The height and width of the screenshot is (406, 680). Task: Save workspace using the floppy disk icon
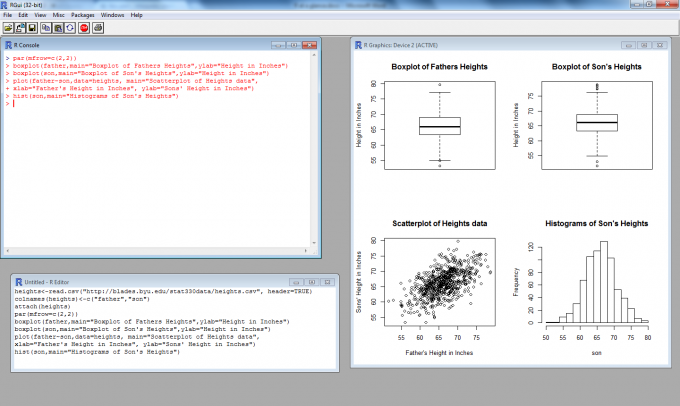[32, 27]
